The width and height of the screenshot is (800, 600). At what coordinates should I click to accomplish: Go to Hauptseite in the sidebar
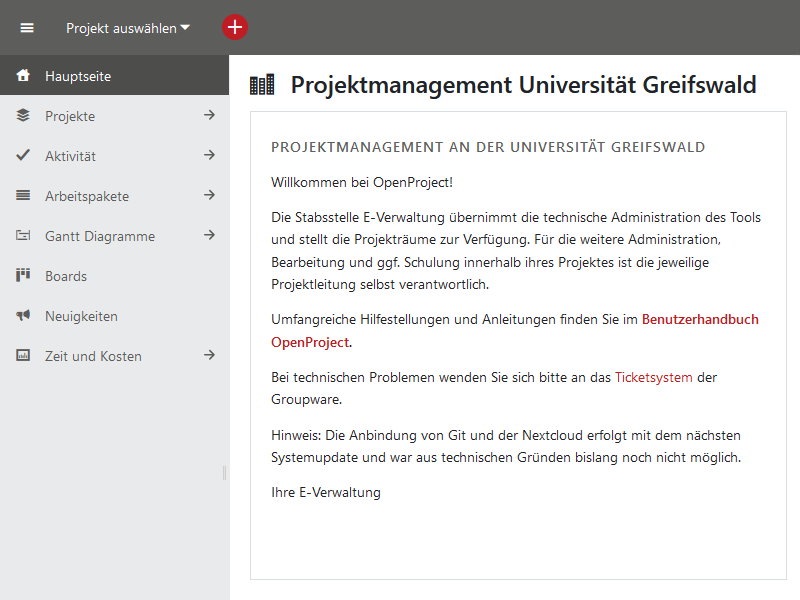click(x=114, y=76)
